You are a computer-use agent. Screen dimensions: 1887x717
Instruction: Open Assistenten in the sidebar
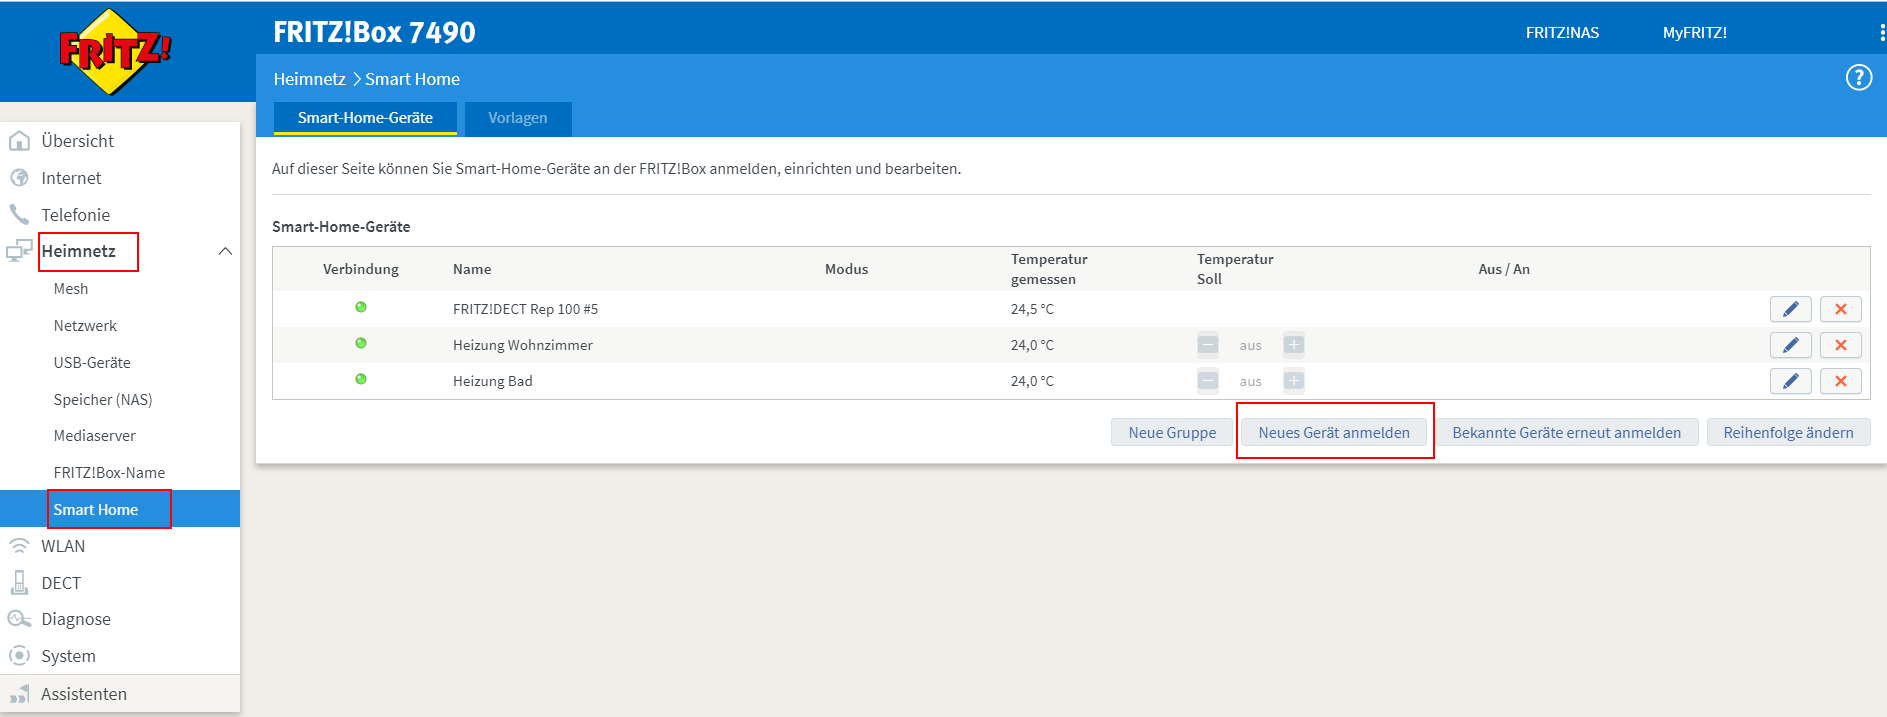(84, 694)
